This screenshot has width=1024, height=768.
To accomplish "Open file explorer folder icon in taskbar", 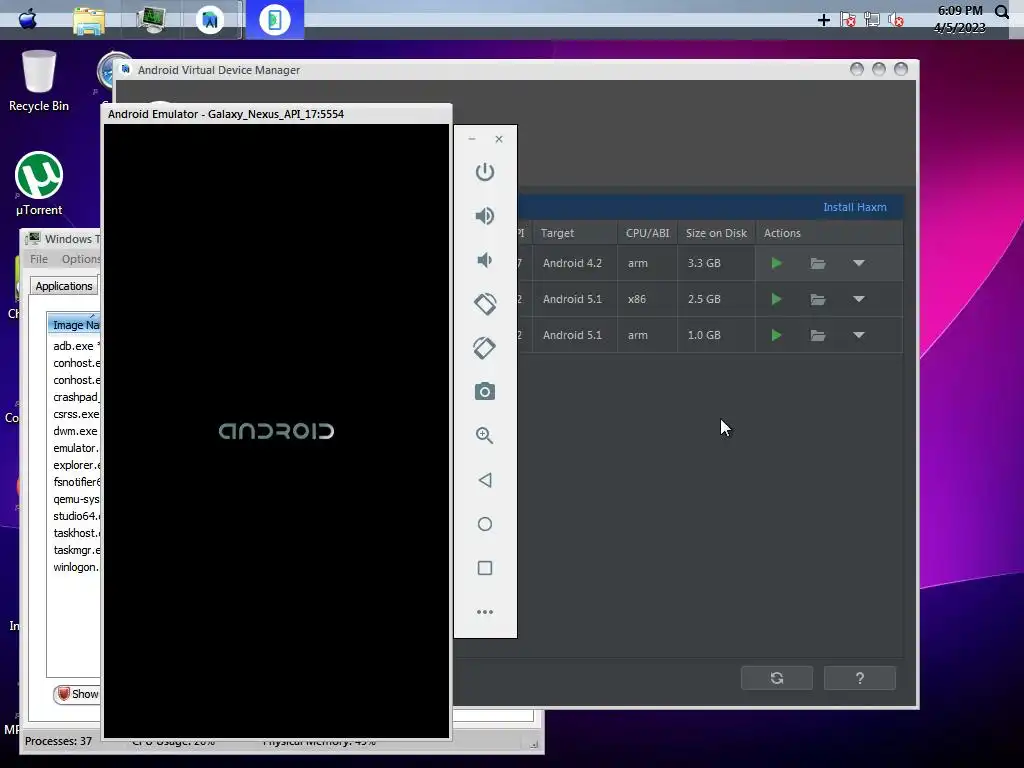I will click(x=89, y=20).
